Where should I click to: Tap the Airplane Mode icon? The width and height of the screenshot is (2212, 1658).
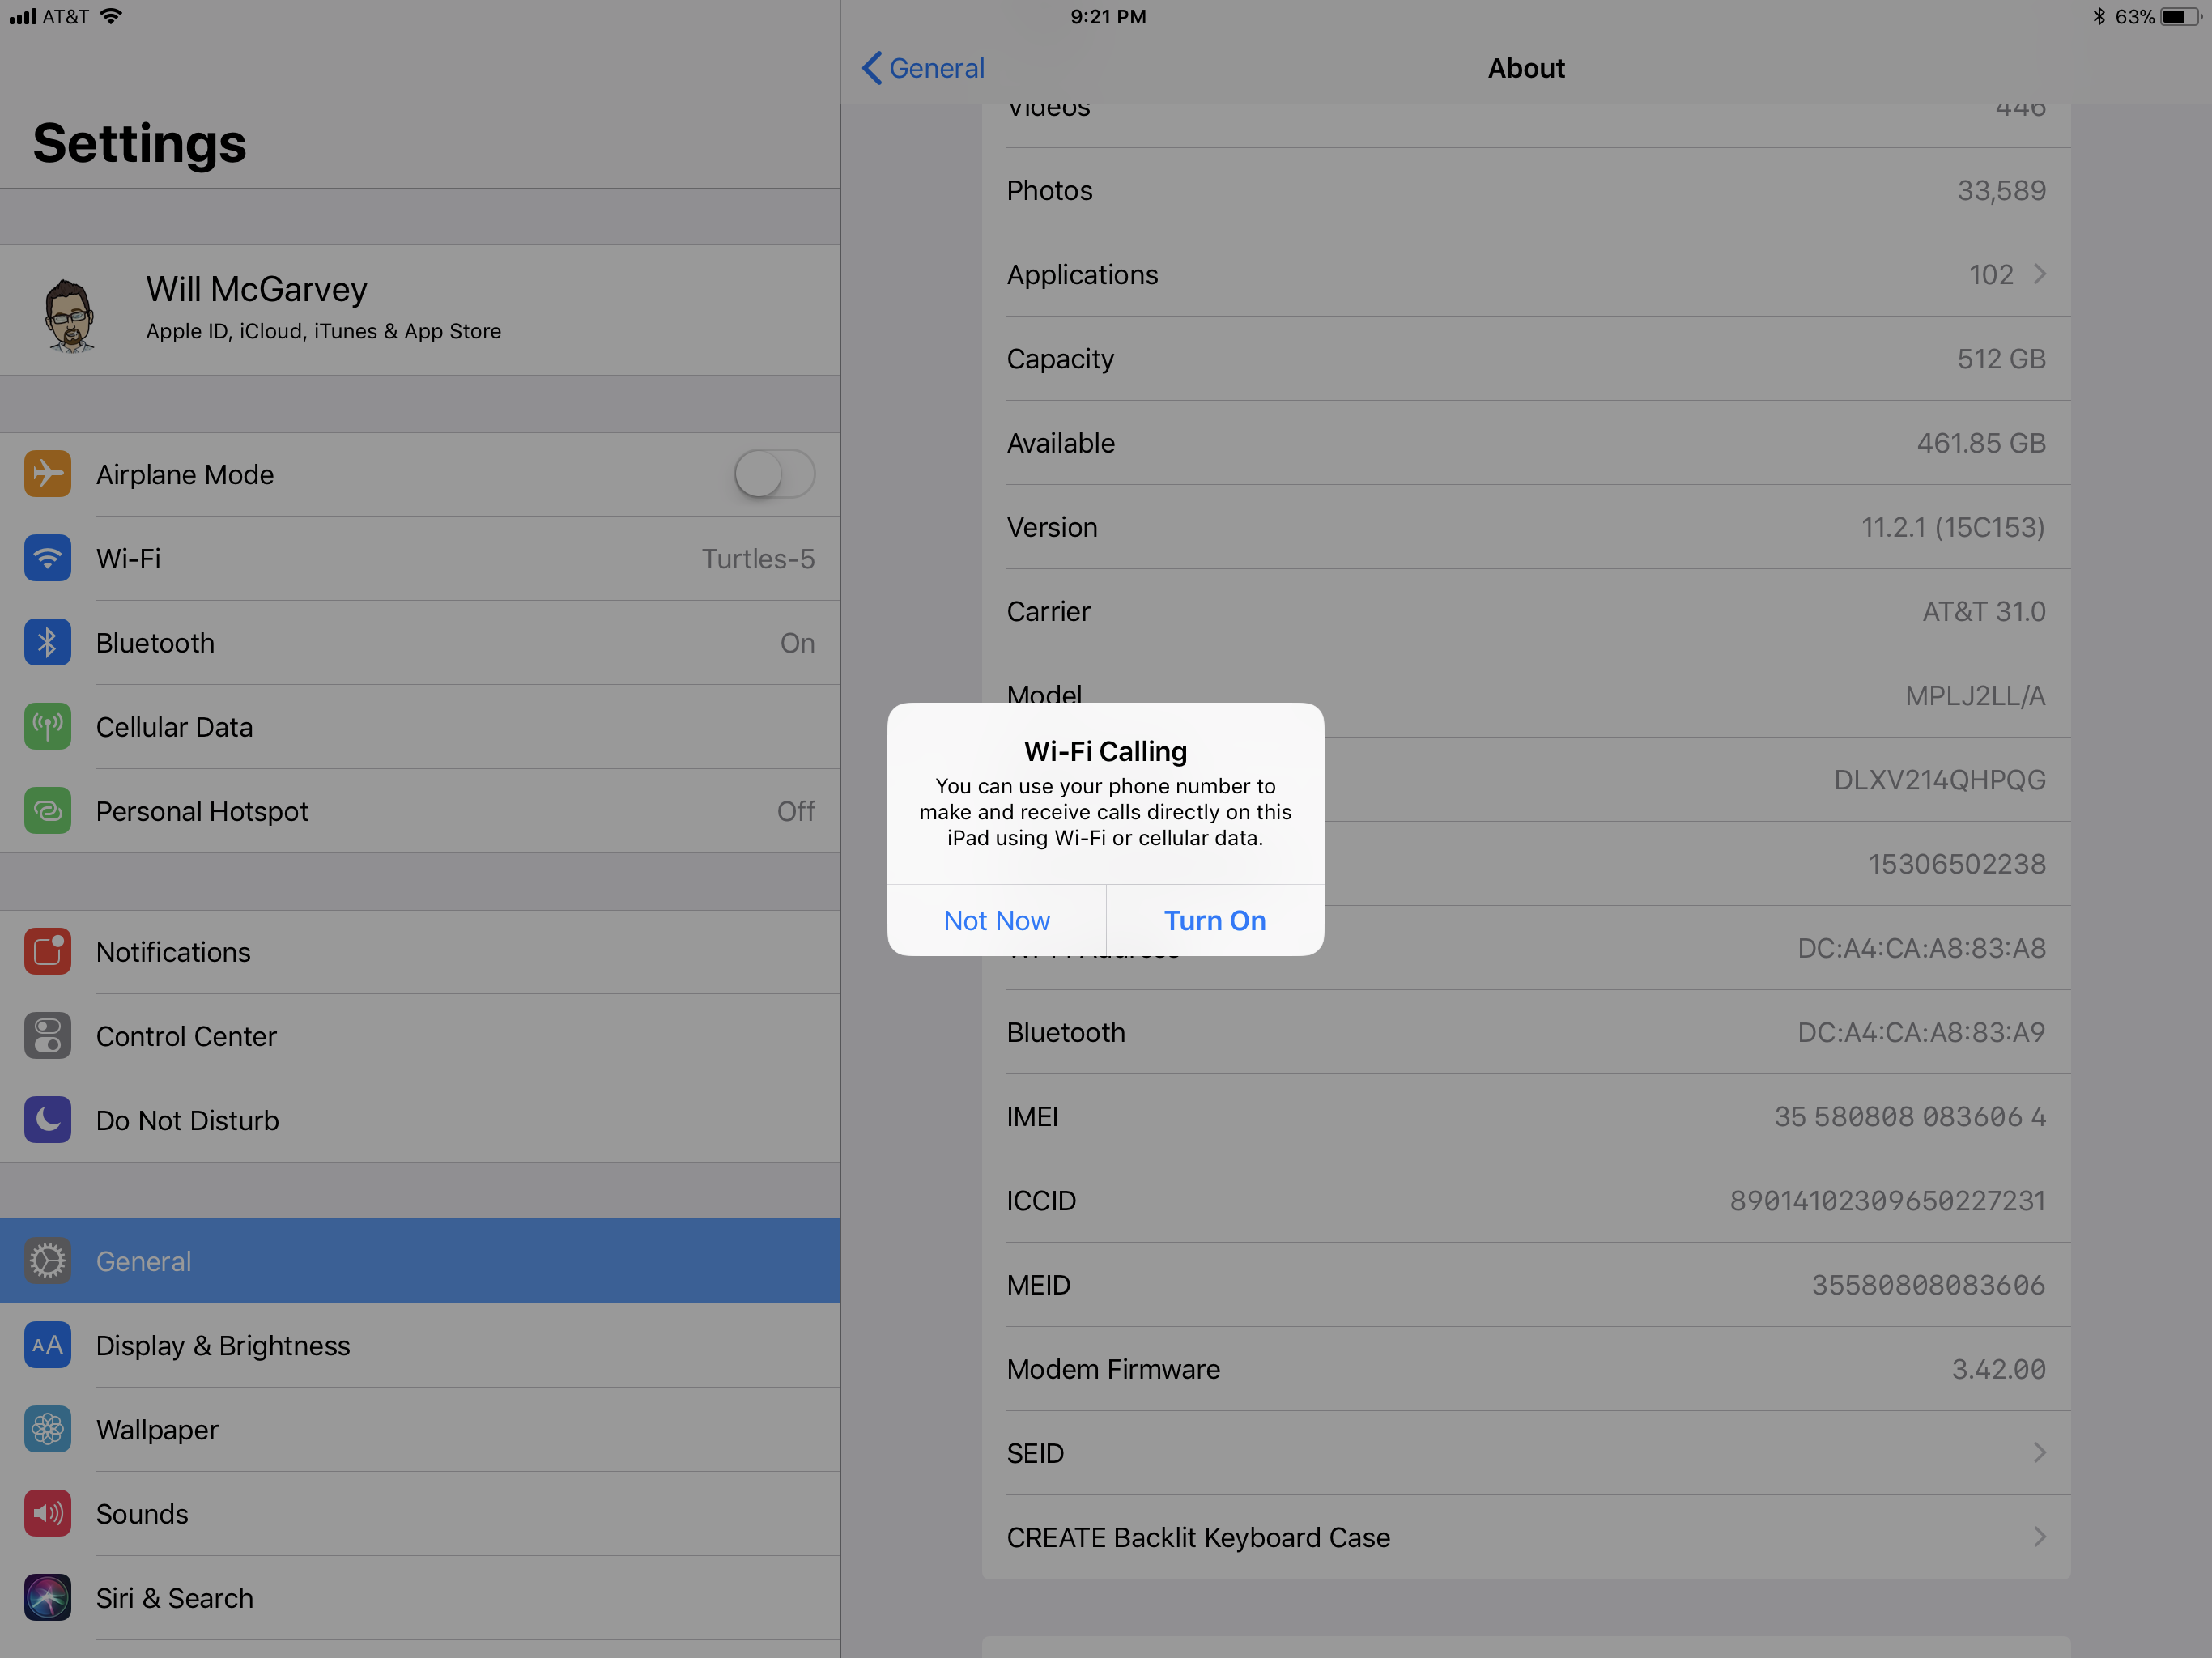(47, 474)
